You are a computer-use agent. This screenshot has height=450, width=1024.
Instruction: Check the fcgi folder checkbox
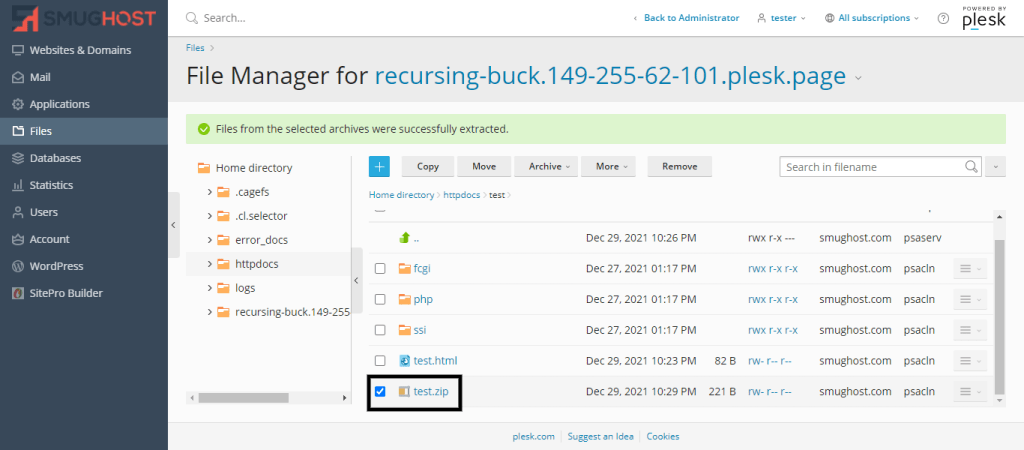(x=380, y=268)
